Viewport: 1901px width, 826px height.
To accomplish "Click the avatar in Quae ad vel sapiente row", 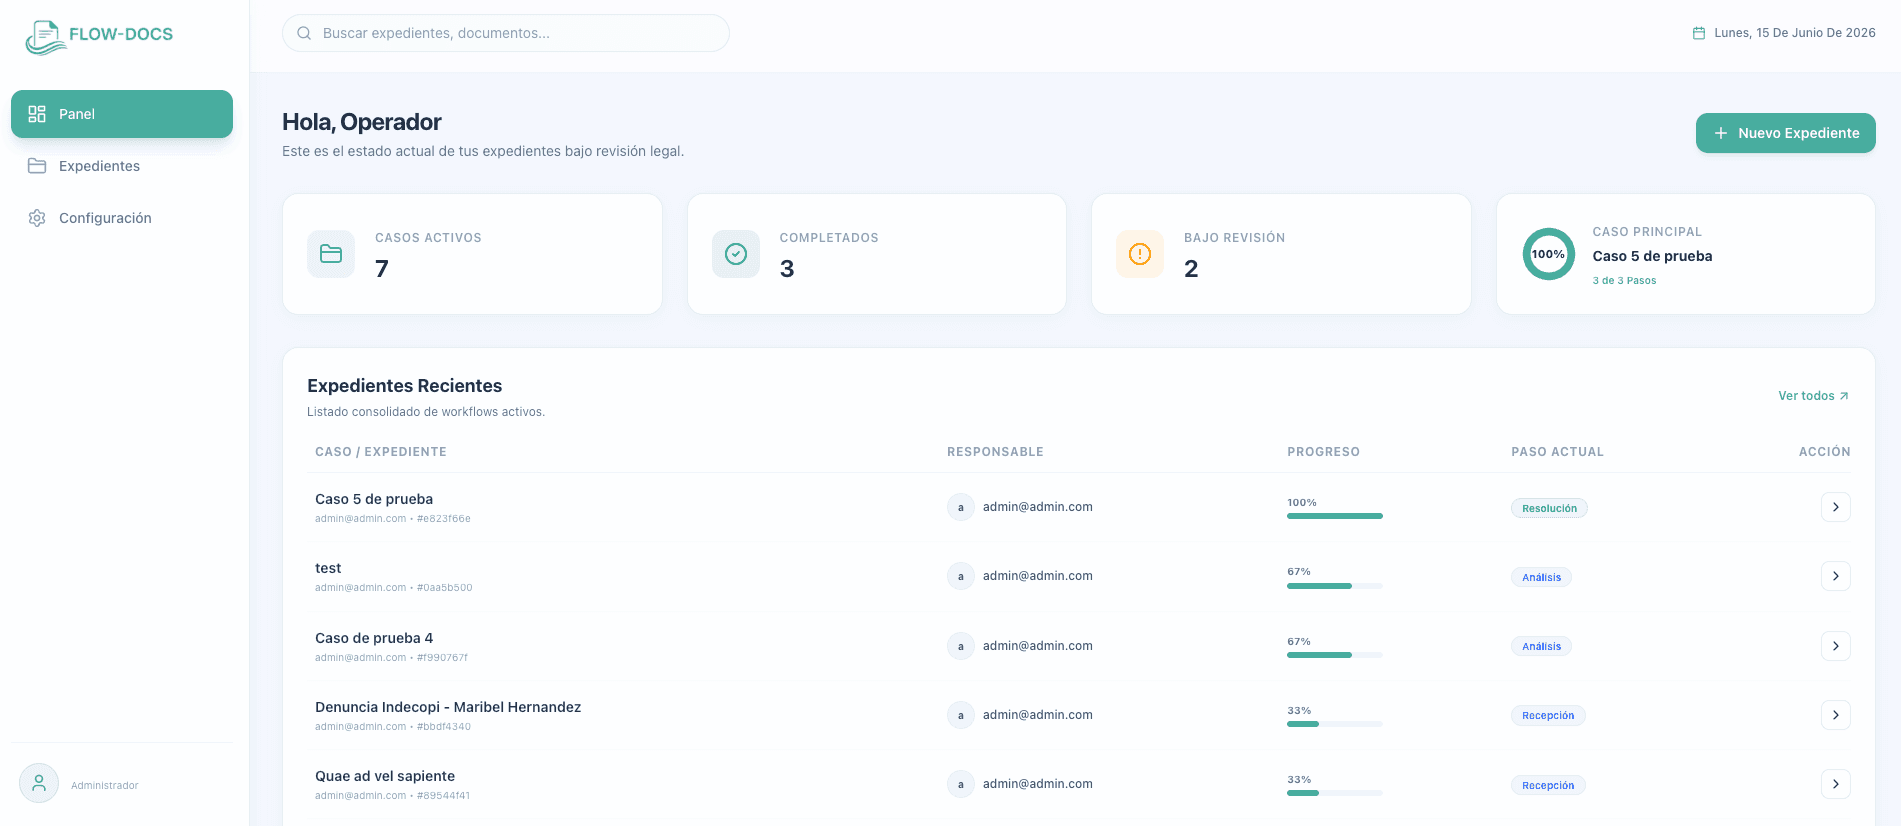I will click(961, 784).
